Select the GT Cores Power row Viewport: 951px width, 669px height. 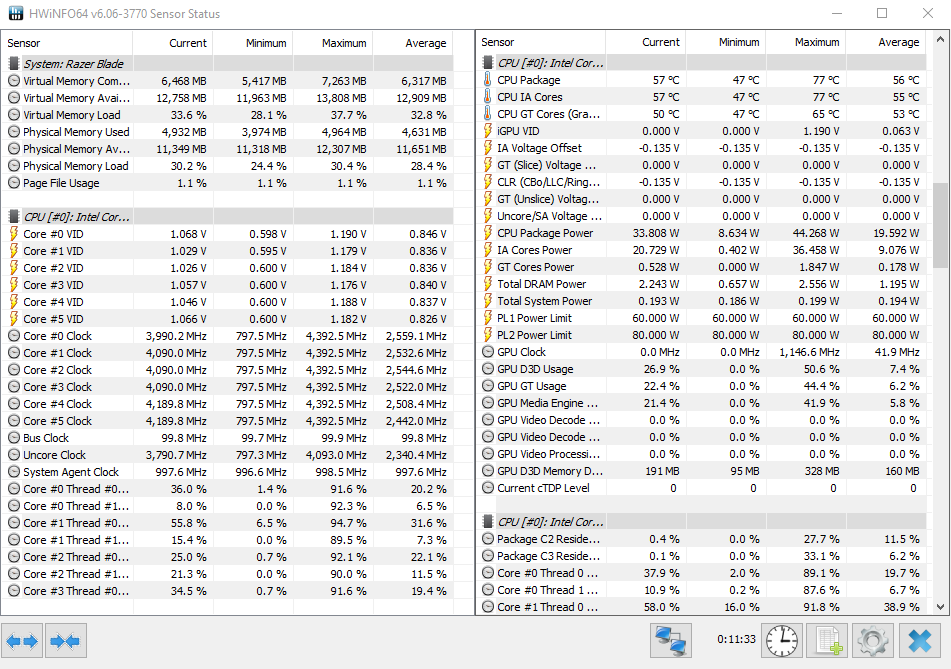(702, 267)
